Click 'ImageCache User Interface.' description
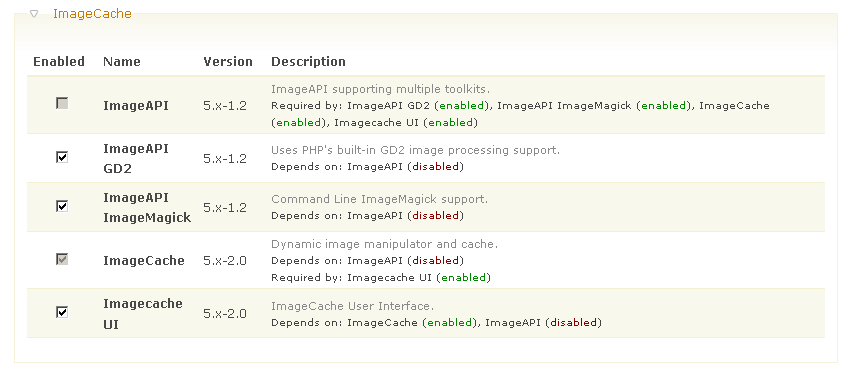 click(353, 306)
